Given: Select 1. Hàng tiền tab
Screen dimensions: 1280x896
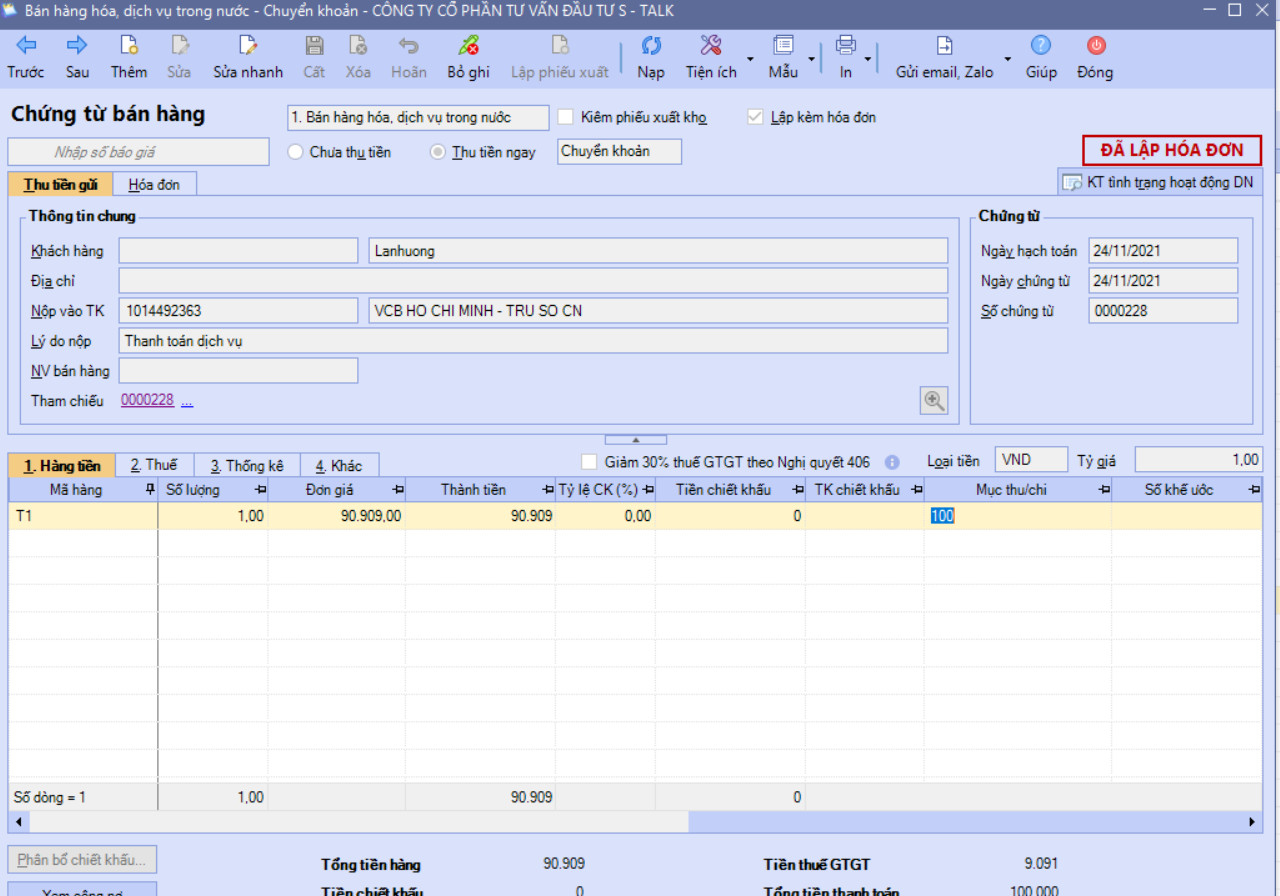Looking at the screenshot, I should pyautogui.click(x=62, y=466).
